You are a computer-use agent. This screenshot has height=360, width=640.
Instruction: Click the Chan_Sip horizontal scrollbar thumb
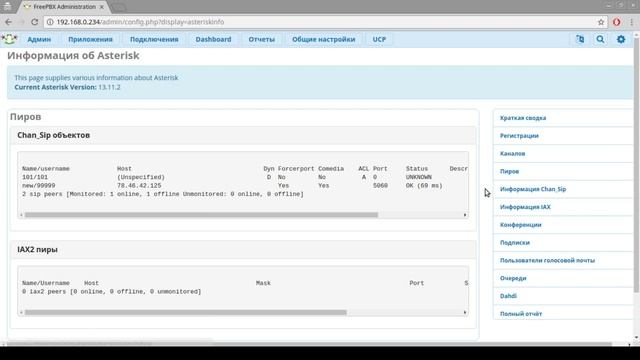coord(201,215)
